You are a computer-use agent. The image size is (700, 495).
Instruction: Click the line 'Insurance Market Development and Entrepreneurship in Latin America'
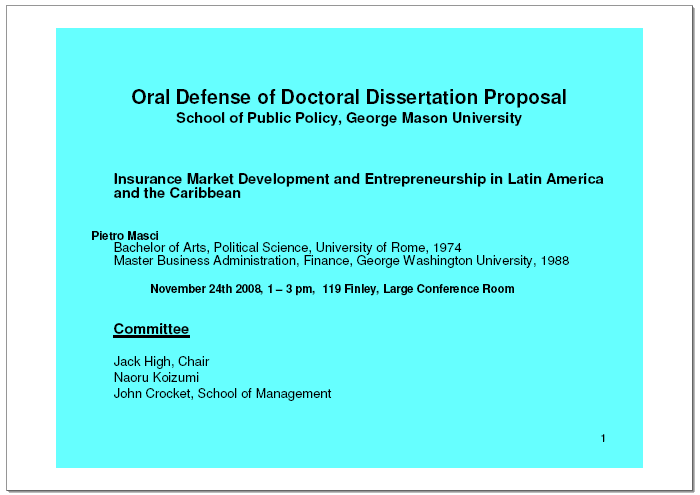[x=358, y=179]
